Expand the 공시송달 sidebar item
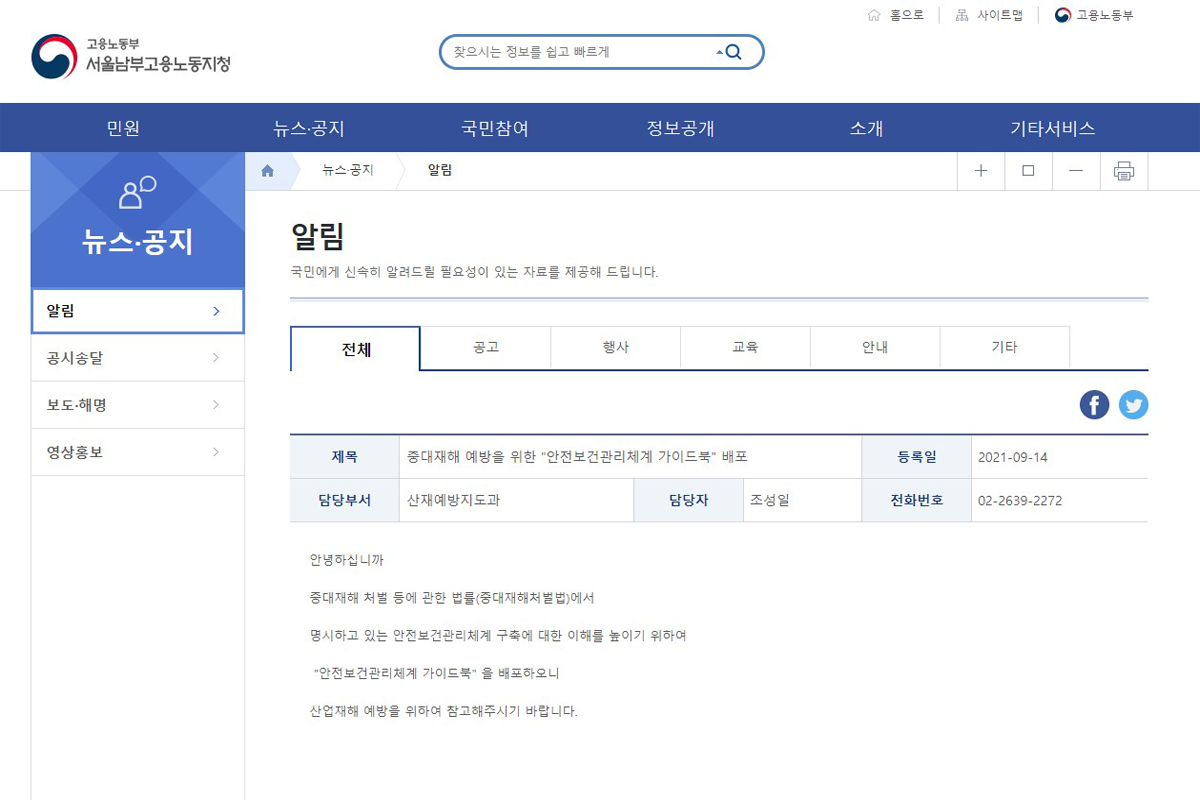Image resolution: width=1200 pixels, height=800 pixels. coord(137,358)
